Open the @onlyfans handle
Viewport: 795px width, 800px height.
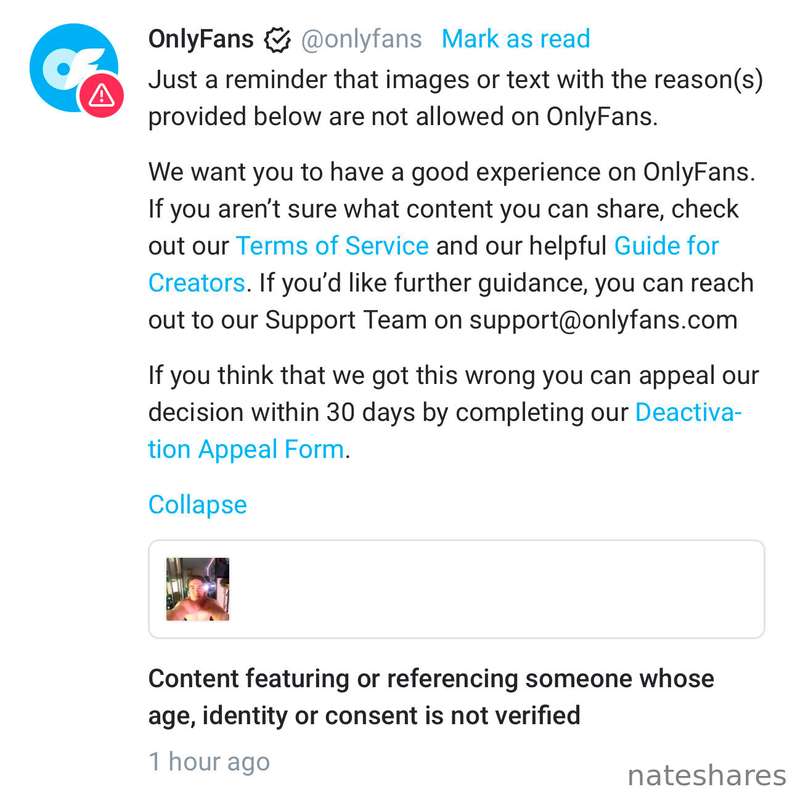pyautogui.click(x=361, y=40)
